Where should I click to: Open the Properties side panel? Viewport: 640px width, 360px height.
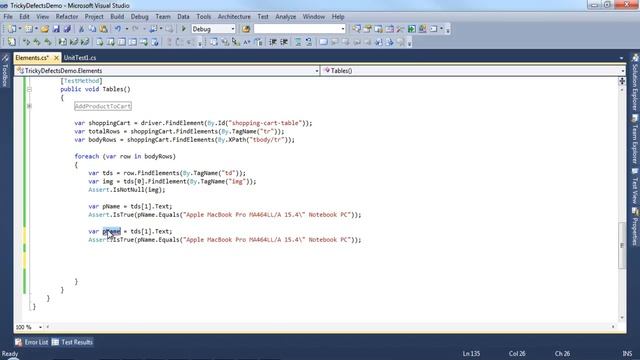[635, 227]
